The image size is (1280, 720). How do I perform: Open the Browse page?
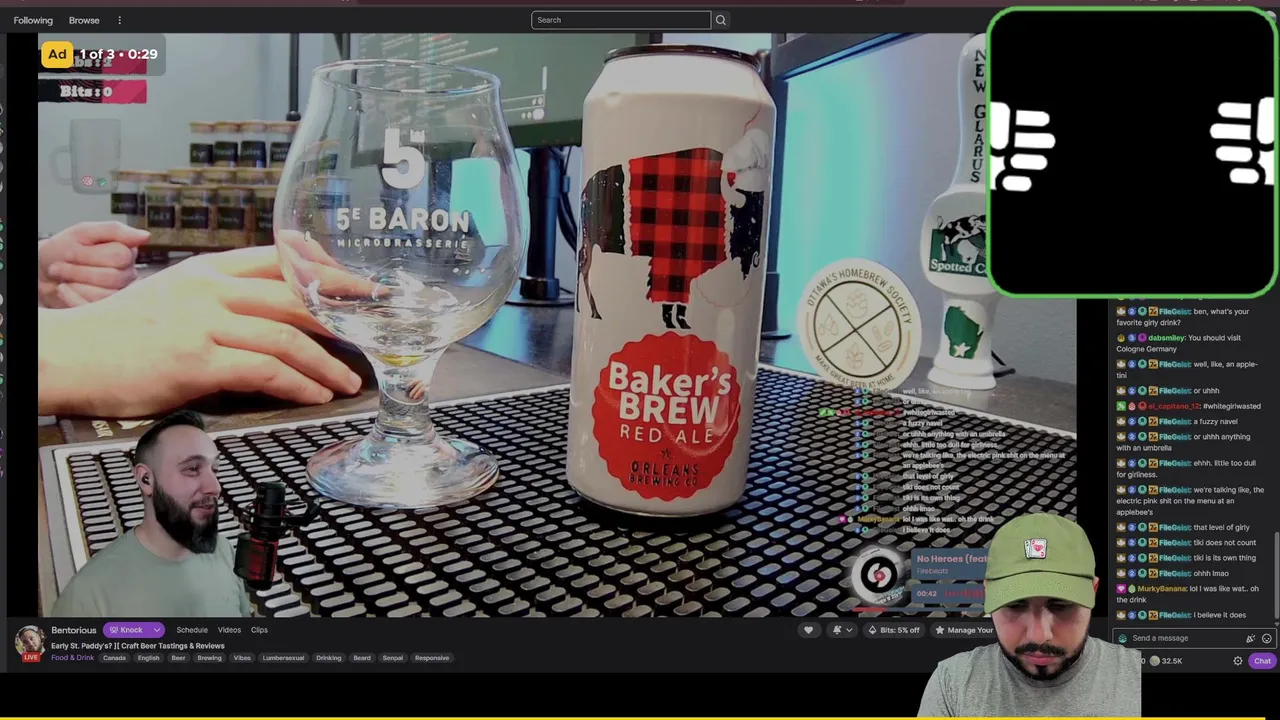click(x=84, y=20)
